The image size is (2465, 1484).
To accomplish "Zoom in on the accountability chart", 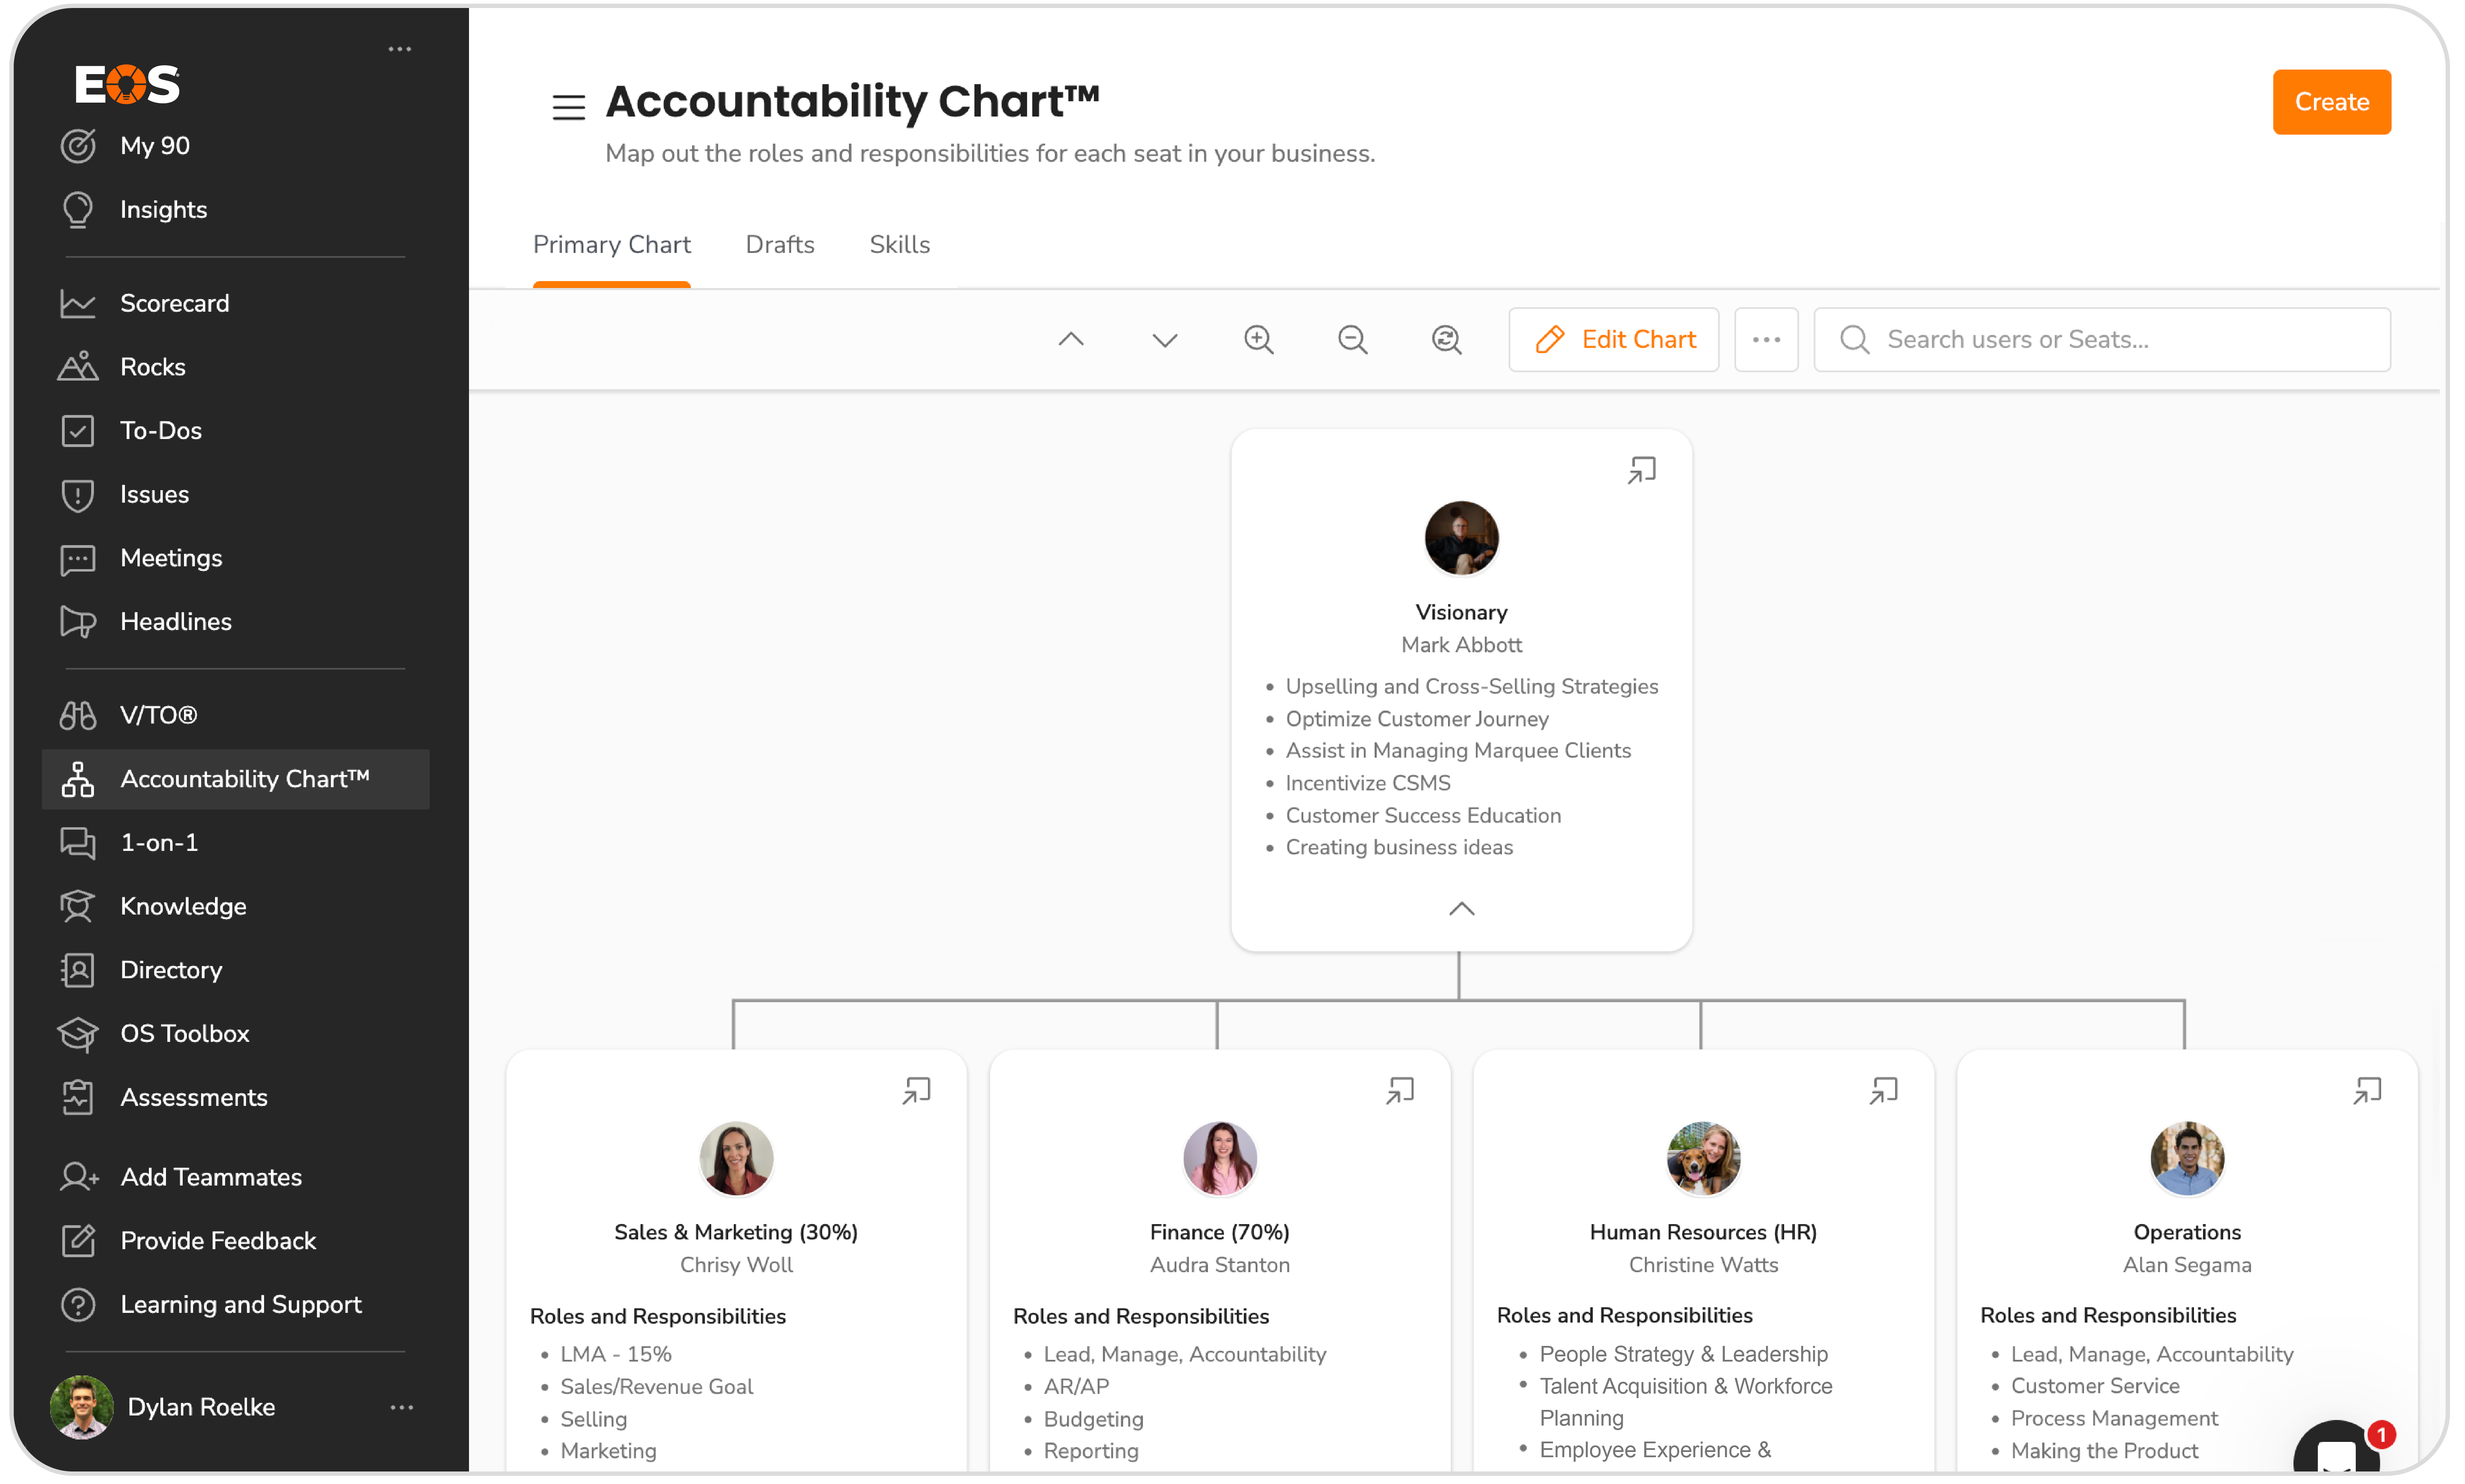I will point(1259,339).
